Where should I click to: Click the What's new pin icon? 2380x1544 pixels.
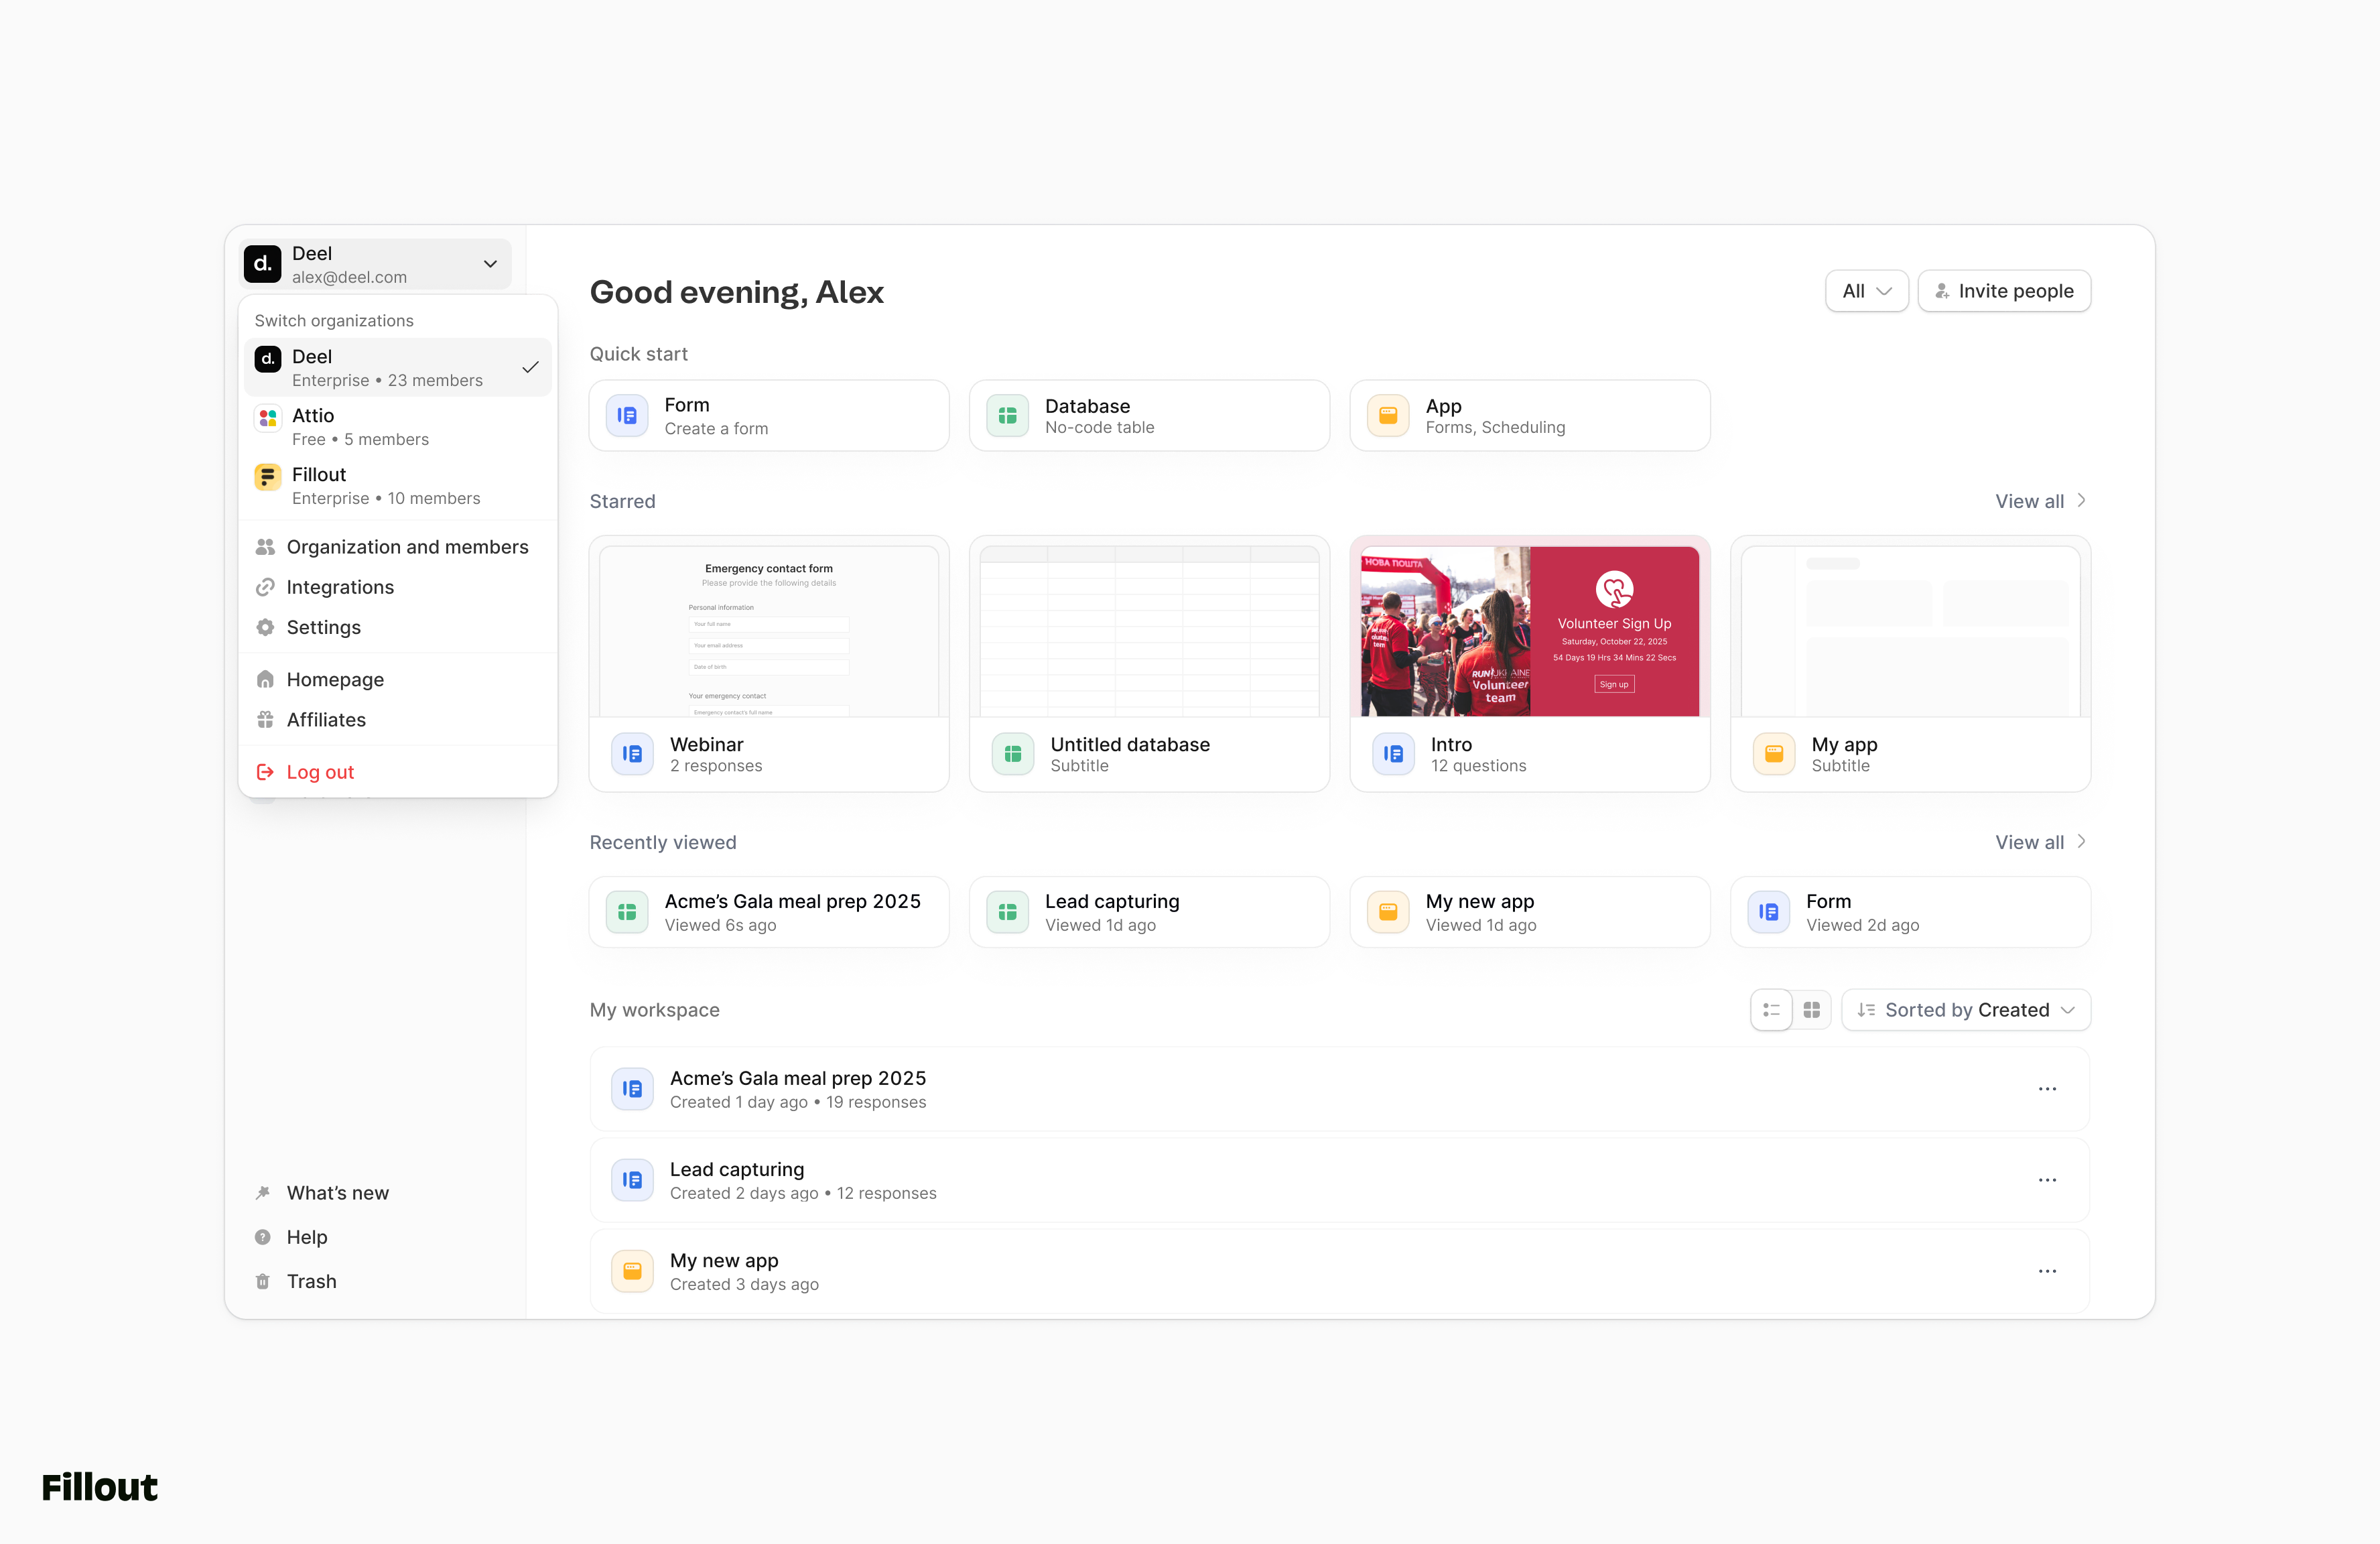tap(263, 1193)
